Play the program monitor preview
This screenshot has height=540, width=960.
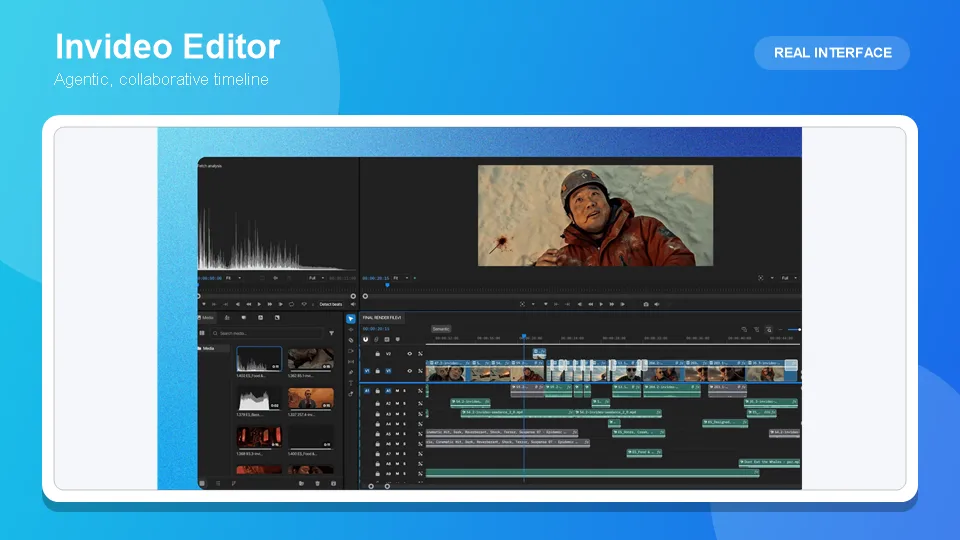pyautogui.click(x=601, y=304)
